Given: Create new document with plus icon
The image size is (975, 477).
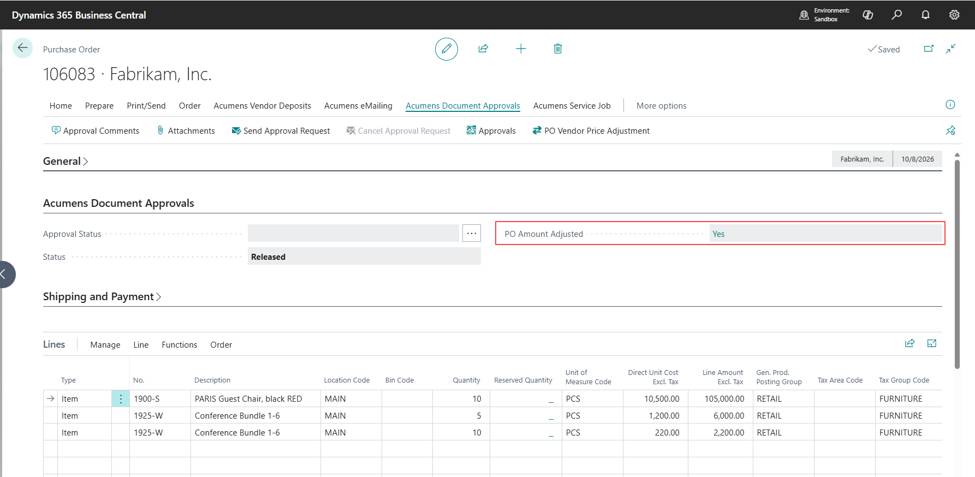Looking at the screenshot, I should pos(521,49).
